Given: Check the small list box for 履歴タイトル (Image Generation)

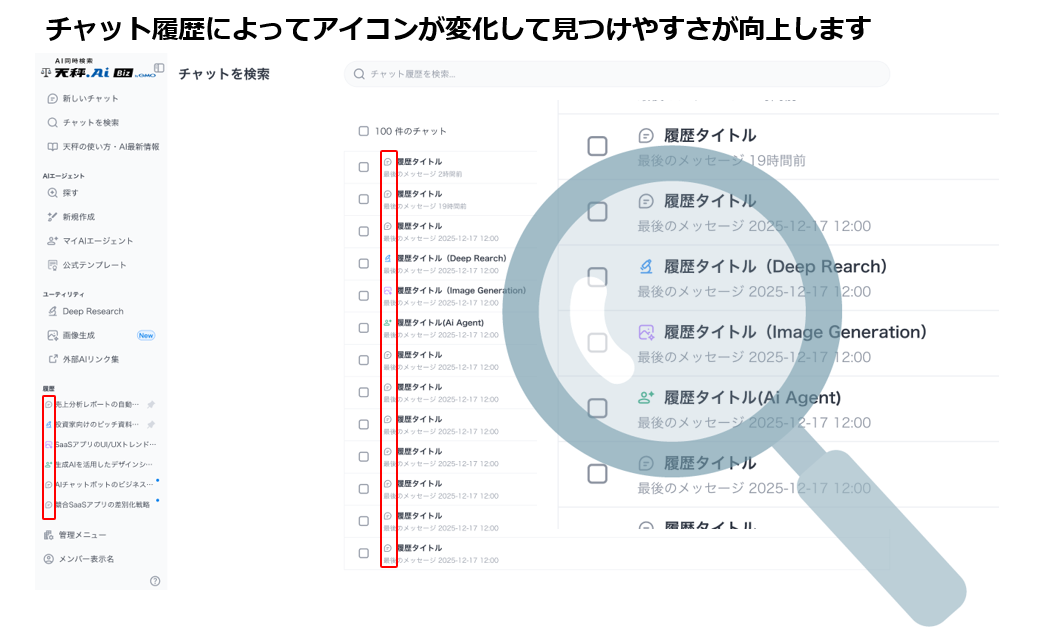Looking at the screenshot, I should coord(364,296).
